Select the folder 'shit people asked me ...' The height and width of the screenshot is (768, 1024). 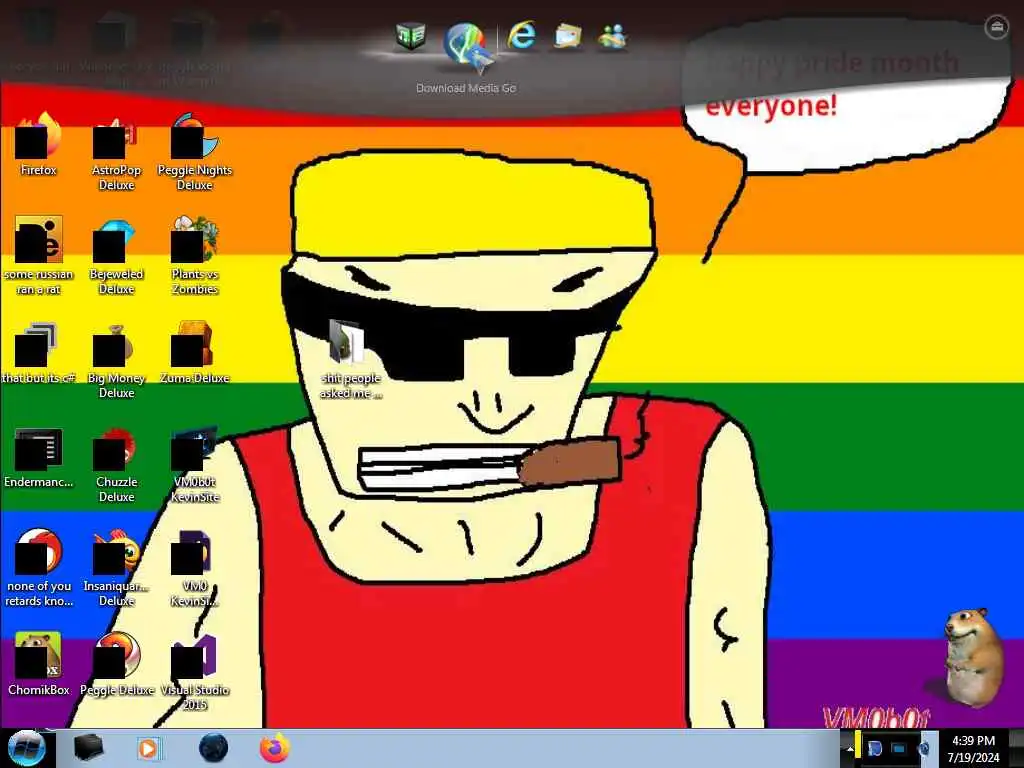(x=350, y=359)
